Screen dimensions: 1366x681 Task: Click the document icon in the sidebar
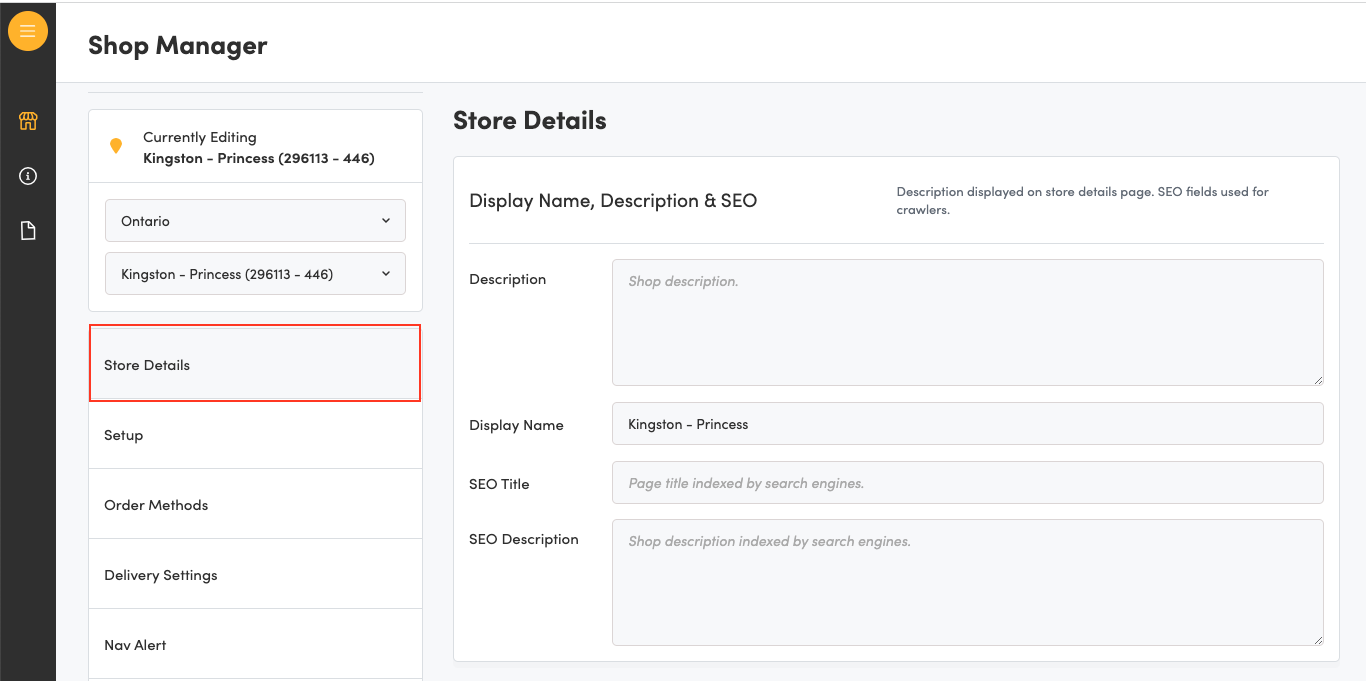pyautogui.click(x=28, y=231)
